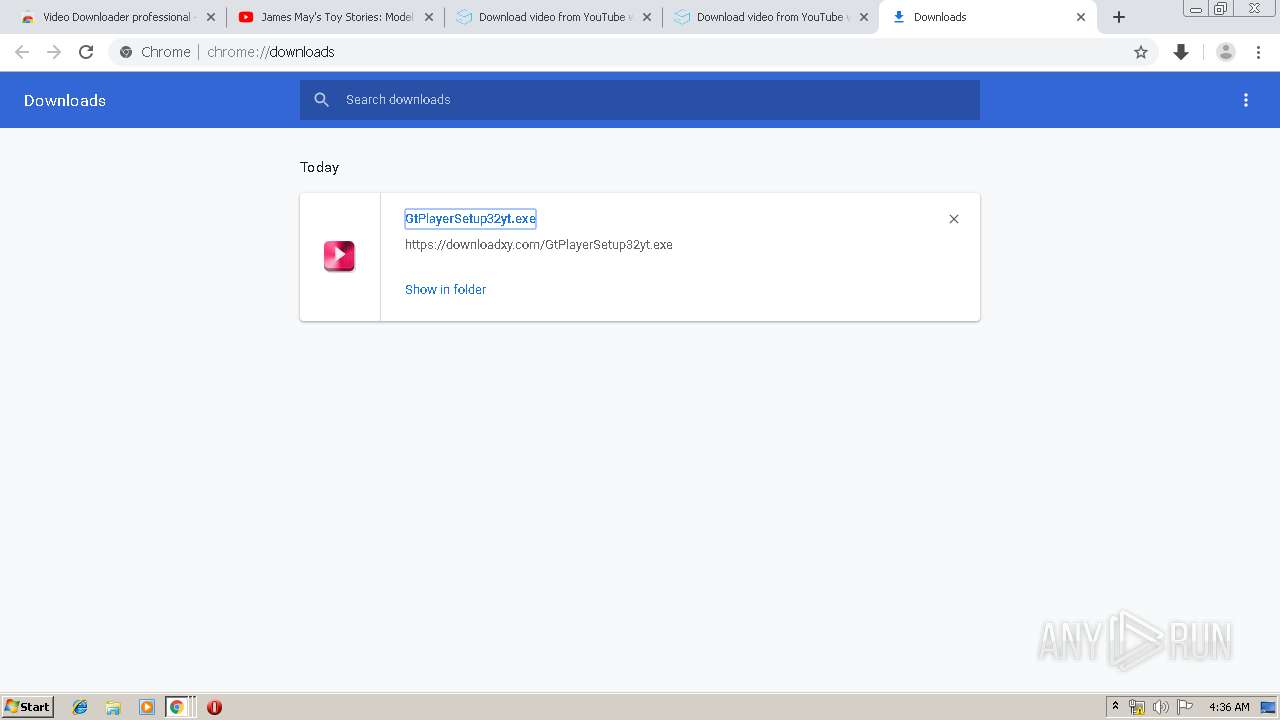Launch Internet Explorer from the taskbar
The width and height of the screenshot is (1280, 720).
[x=80, y=707]
